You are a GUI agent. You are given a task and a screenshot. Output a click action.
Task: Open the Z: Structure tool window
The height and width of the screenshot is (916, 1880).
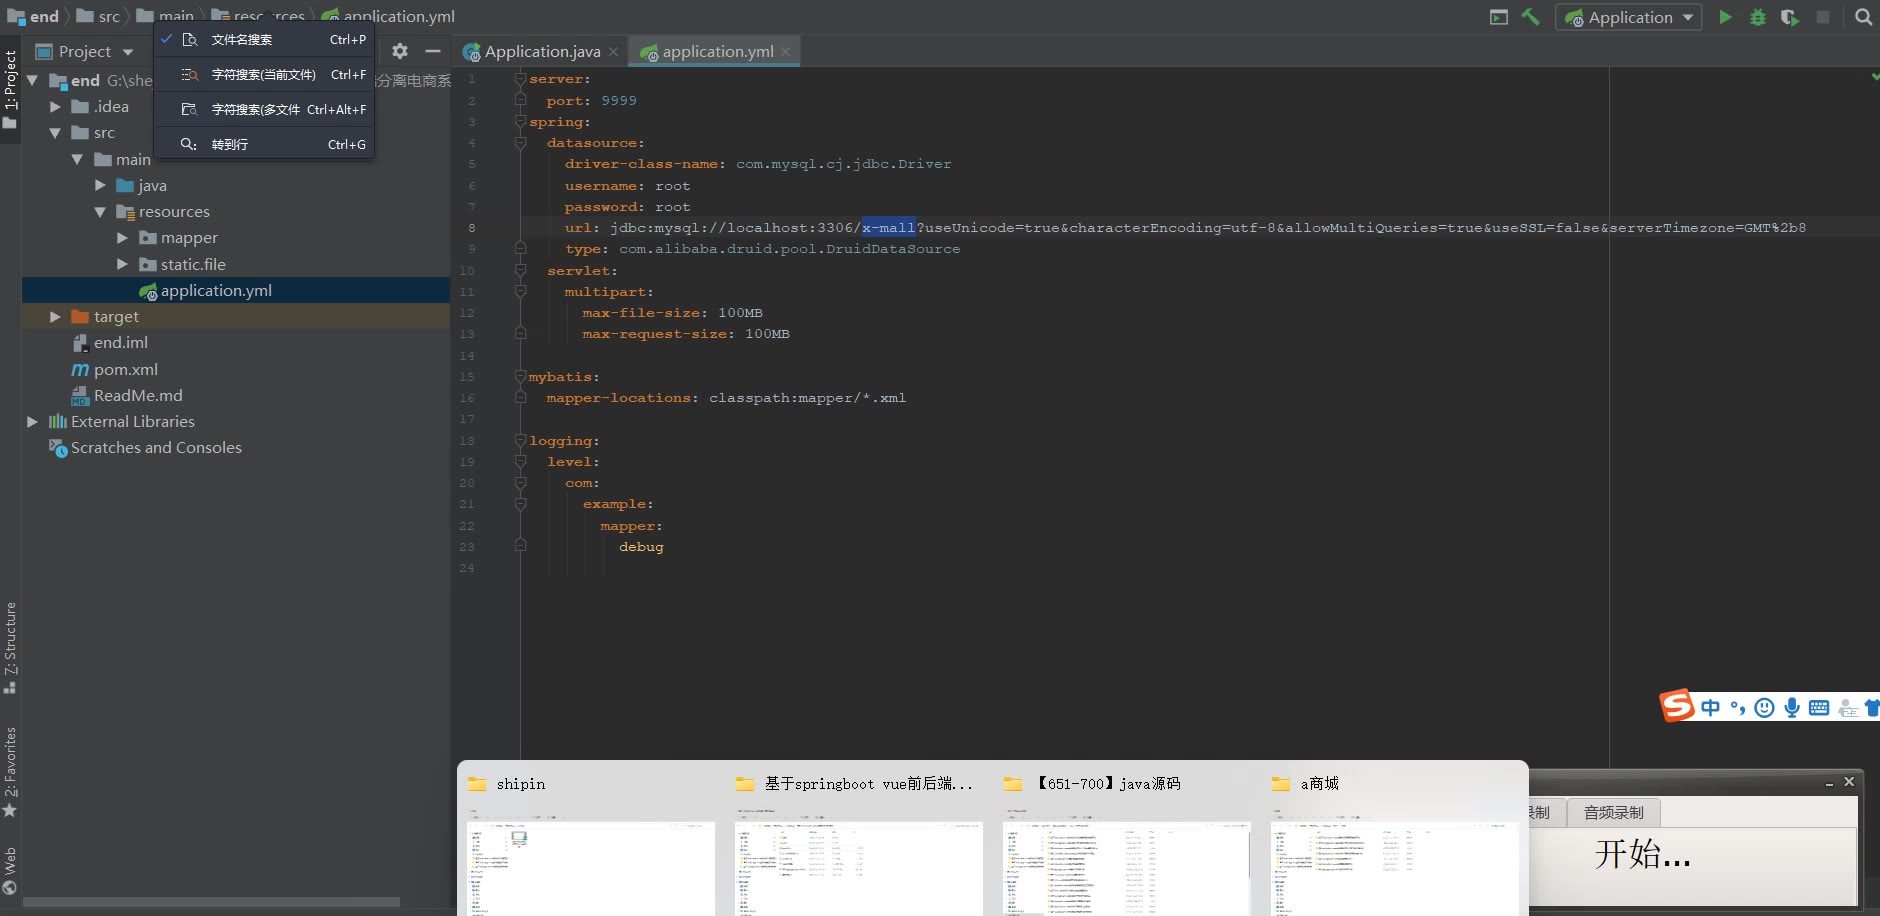10,648
